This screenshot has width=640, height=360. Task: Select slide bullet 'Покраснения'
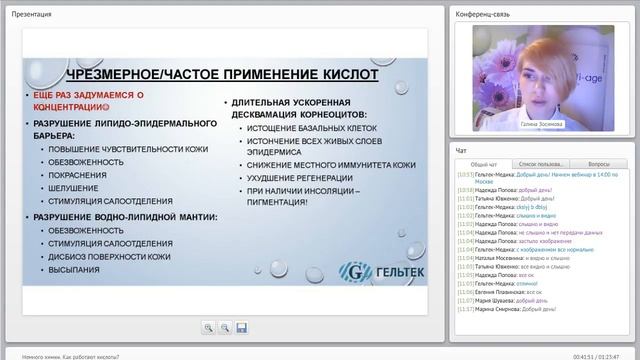coord(78,175)
